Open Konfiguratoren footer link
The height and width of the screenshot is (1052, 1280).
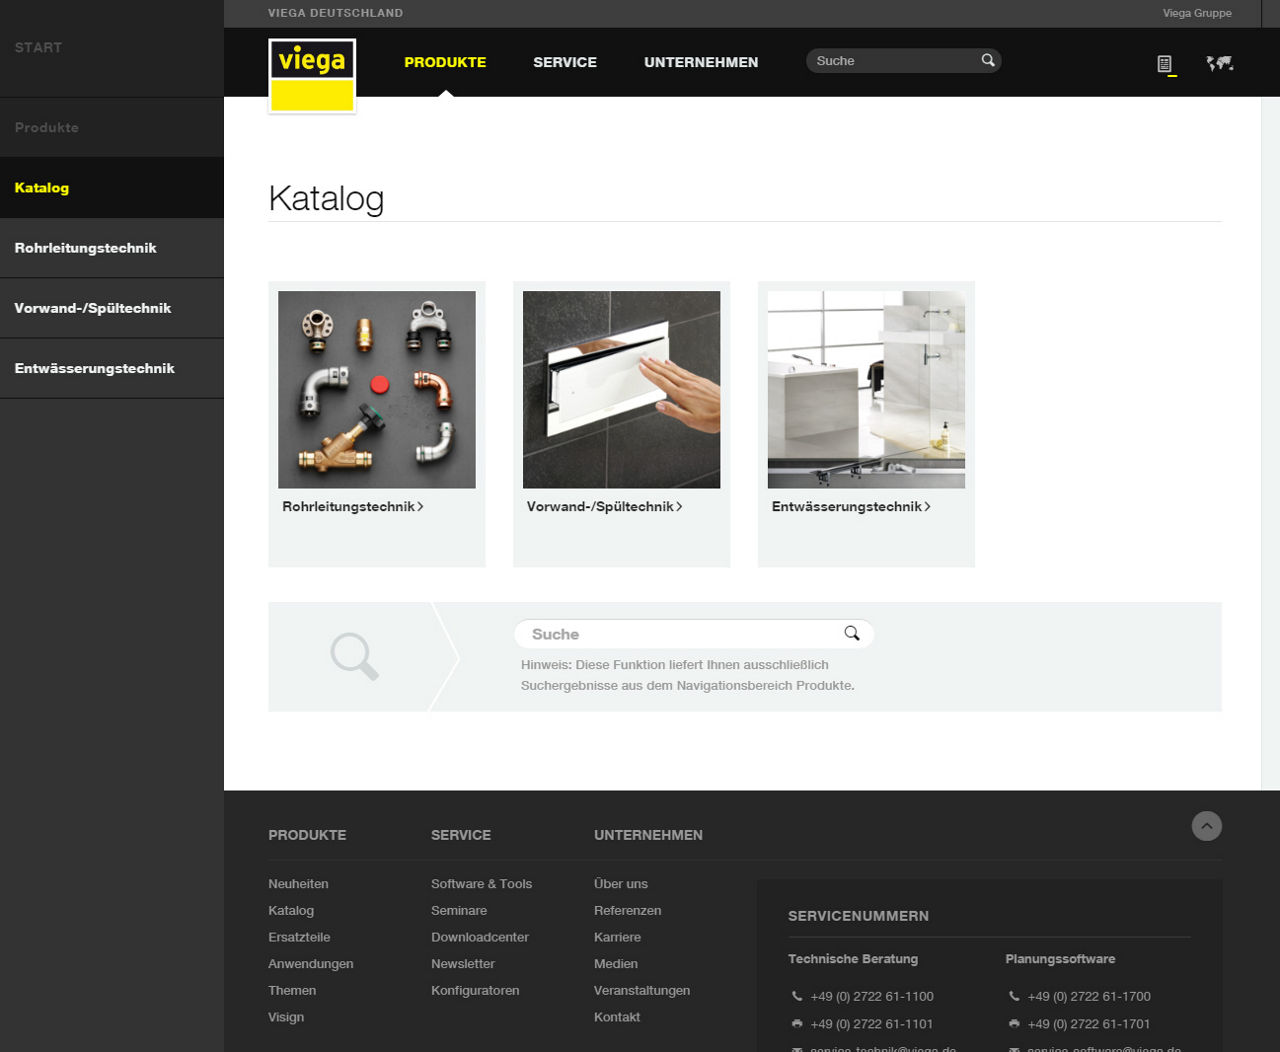tap(475, 991)
